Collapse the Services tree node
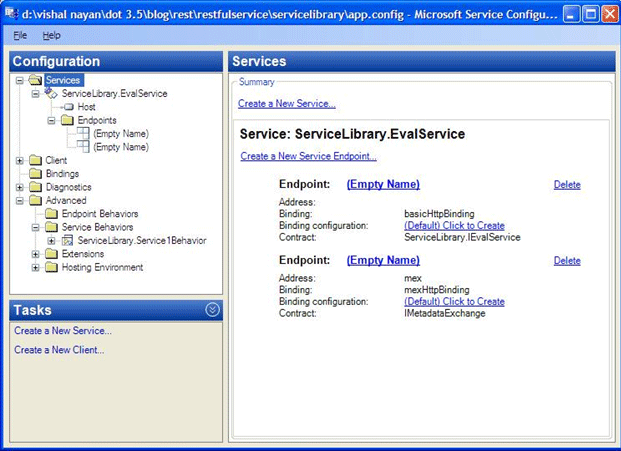The image size is (621, 451). [x=19, y=81]
